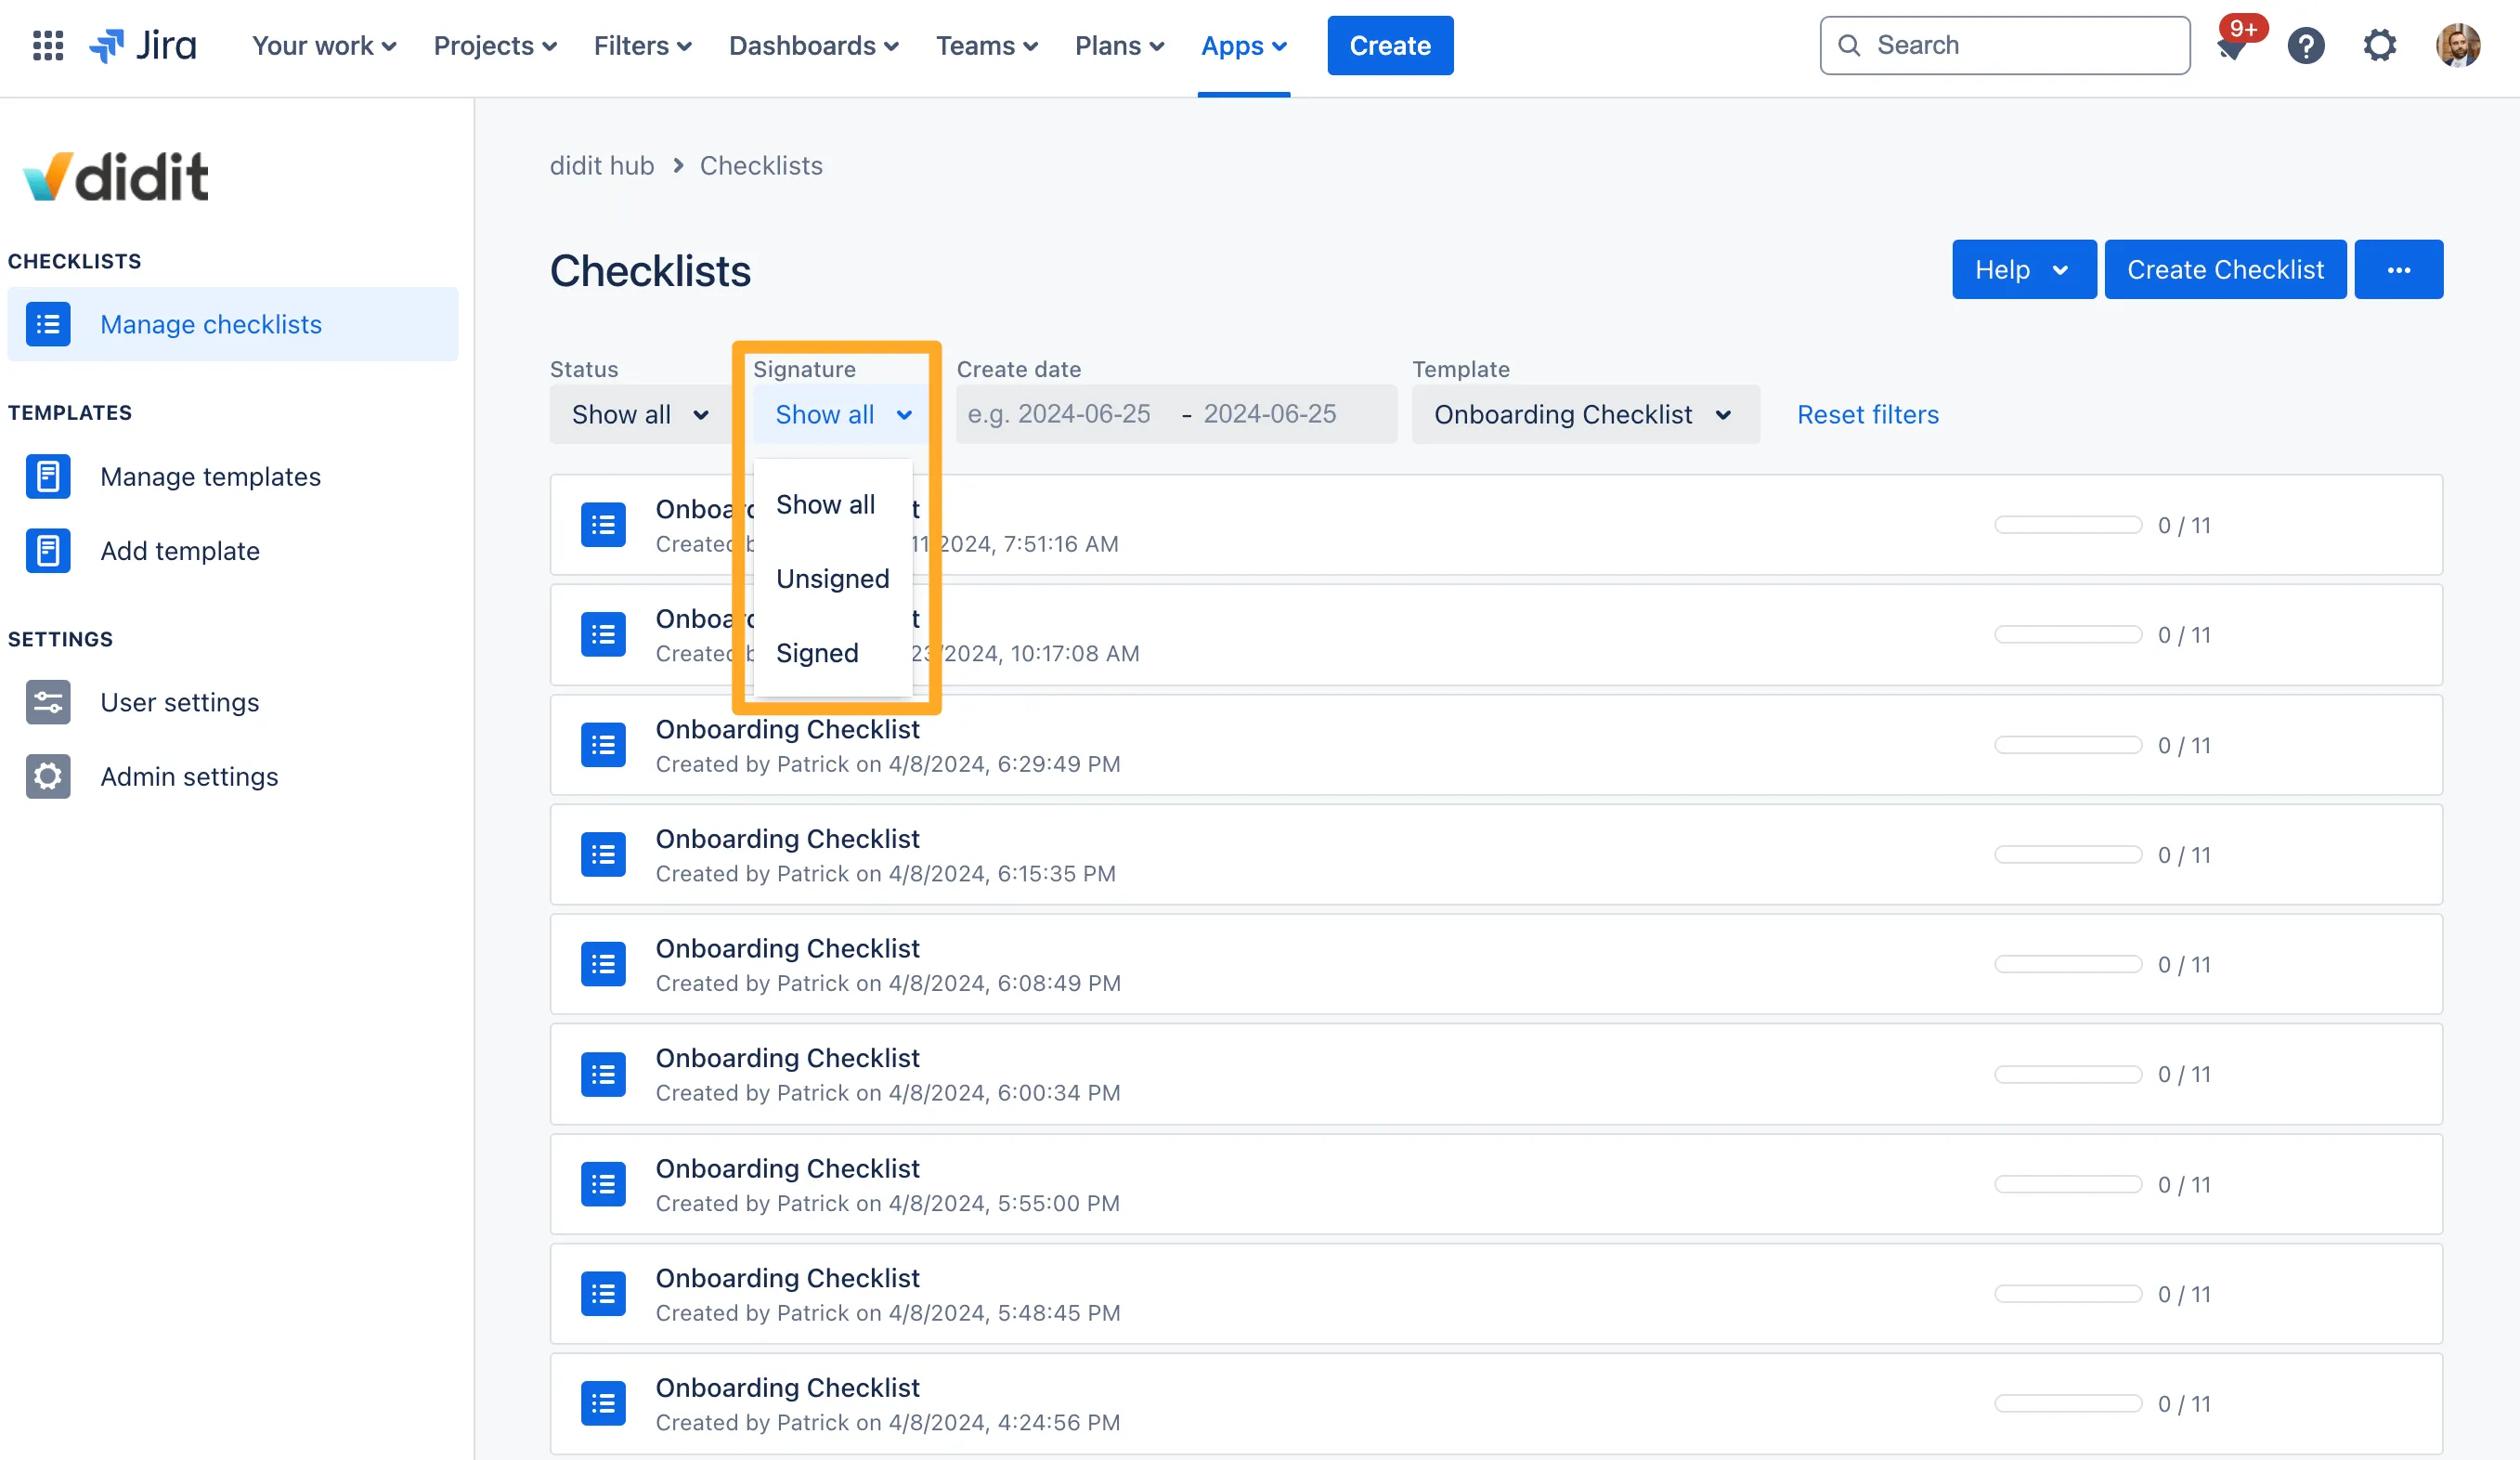
Task: Click the blue Create button
Action: [x=1390, y=45]
